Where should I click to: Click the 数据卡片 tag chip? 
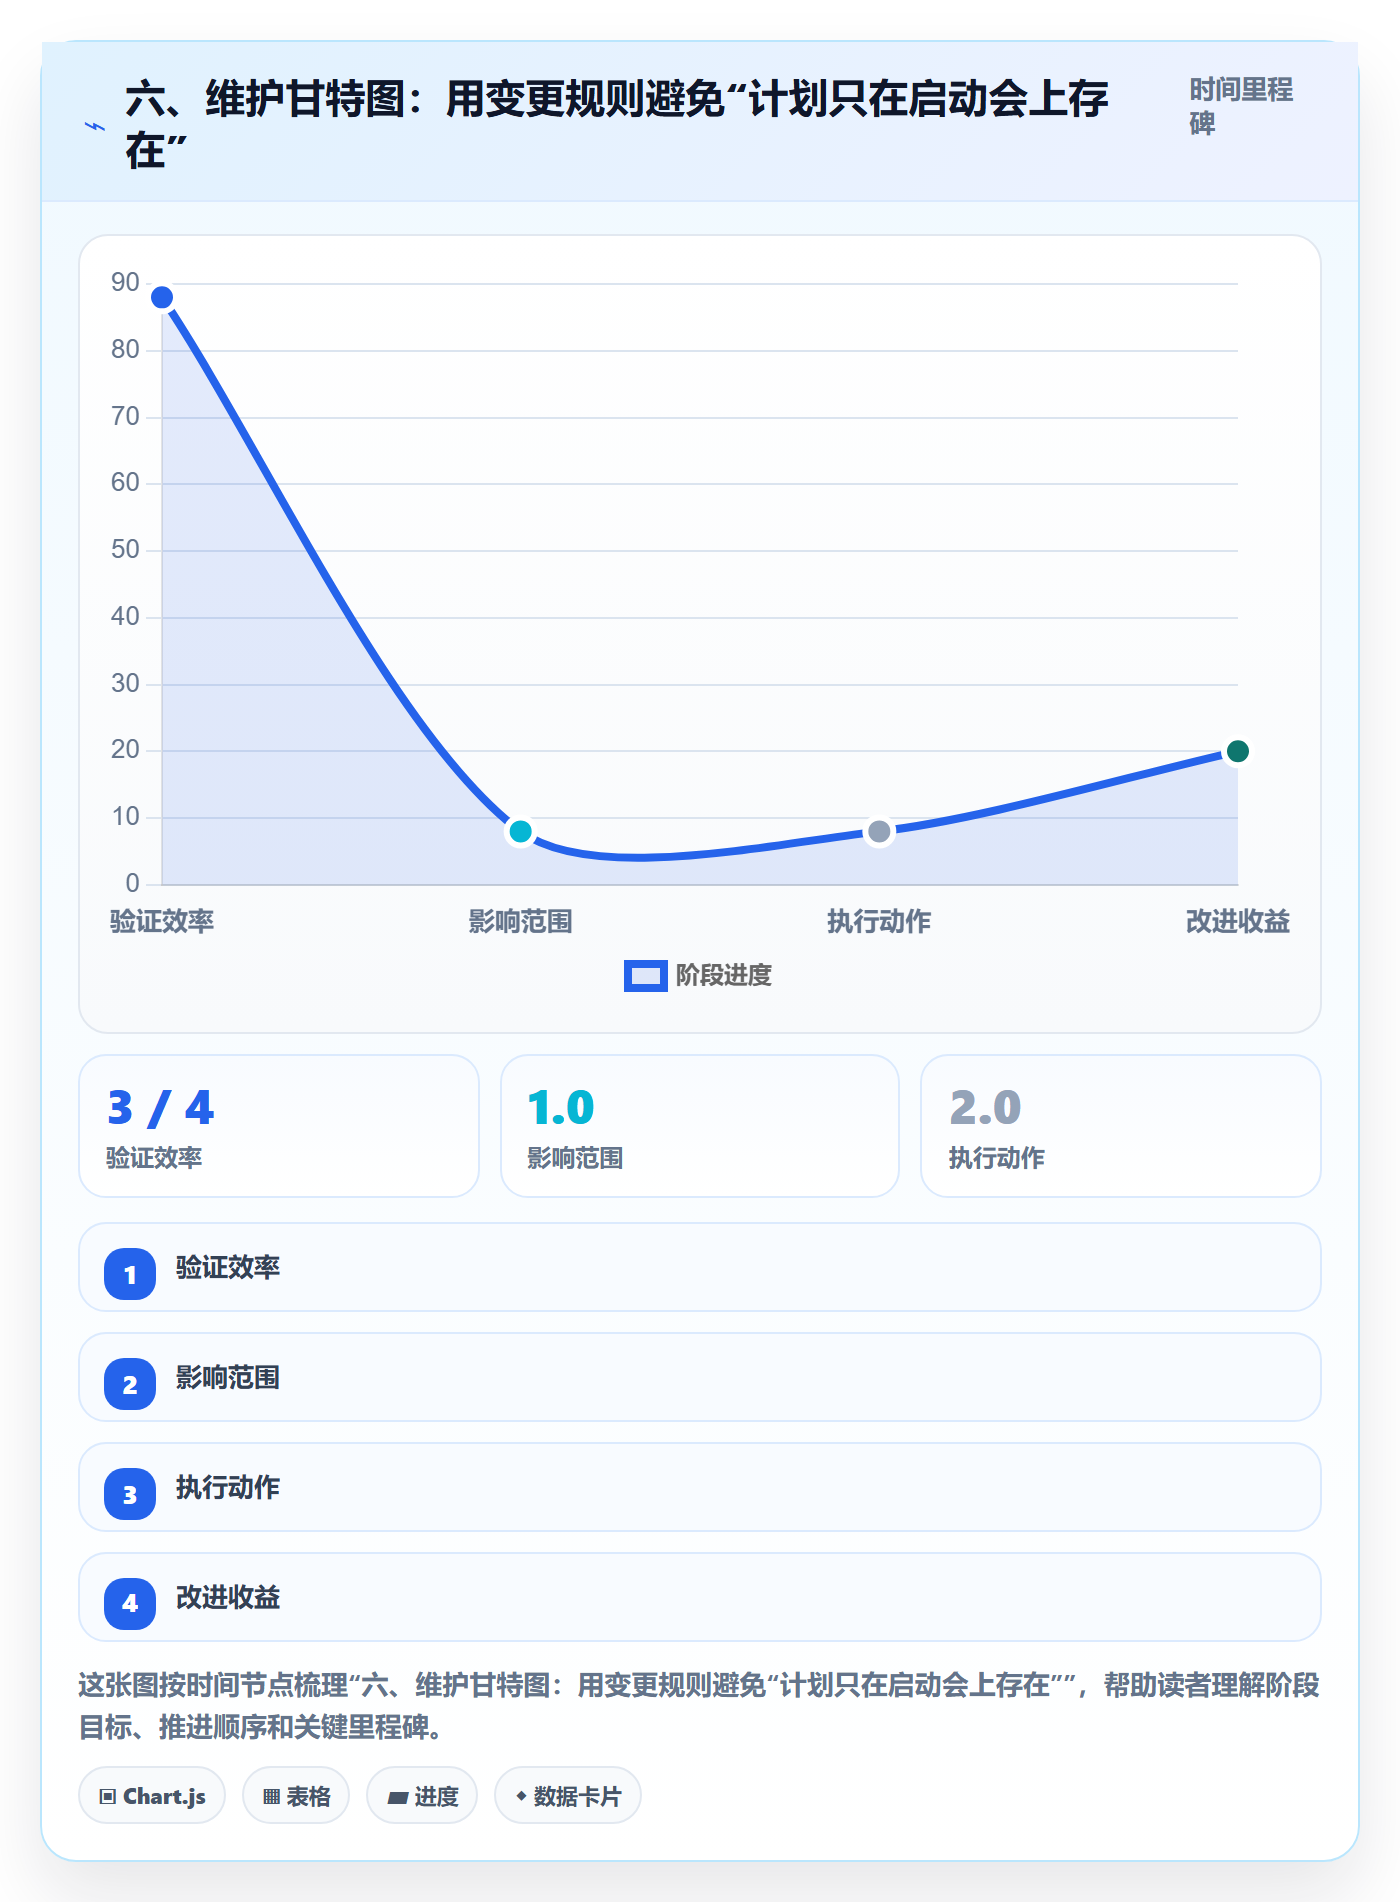click(568, 1796)
